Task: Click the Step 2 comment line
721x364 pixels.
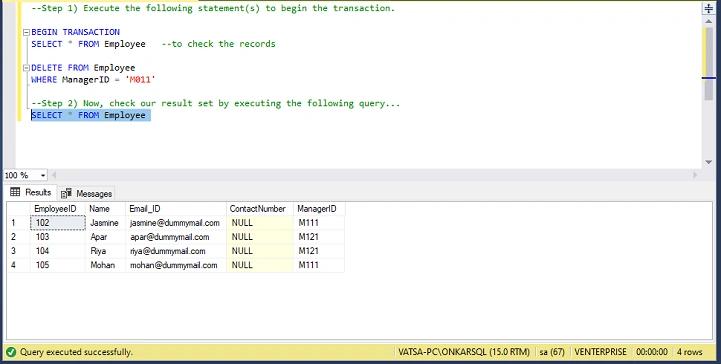Action: point(216,103)
